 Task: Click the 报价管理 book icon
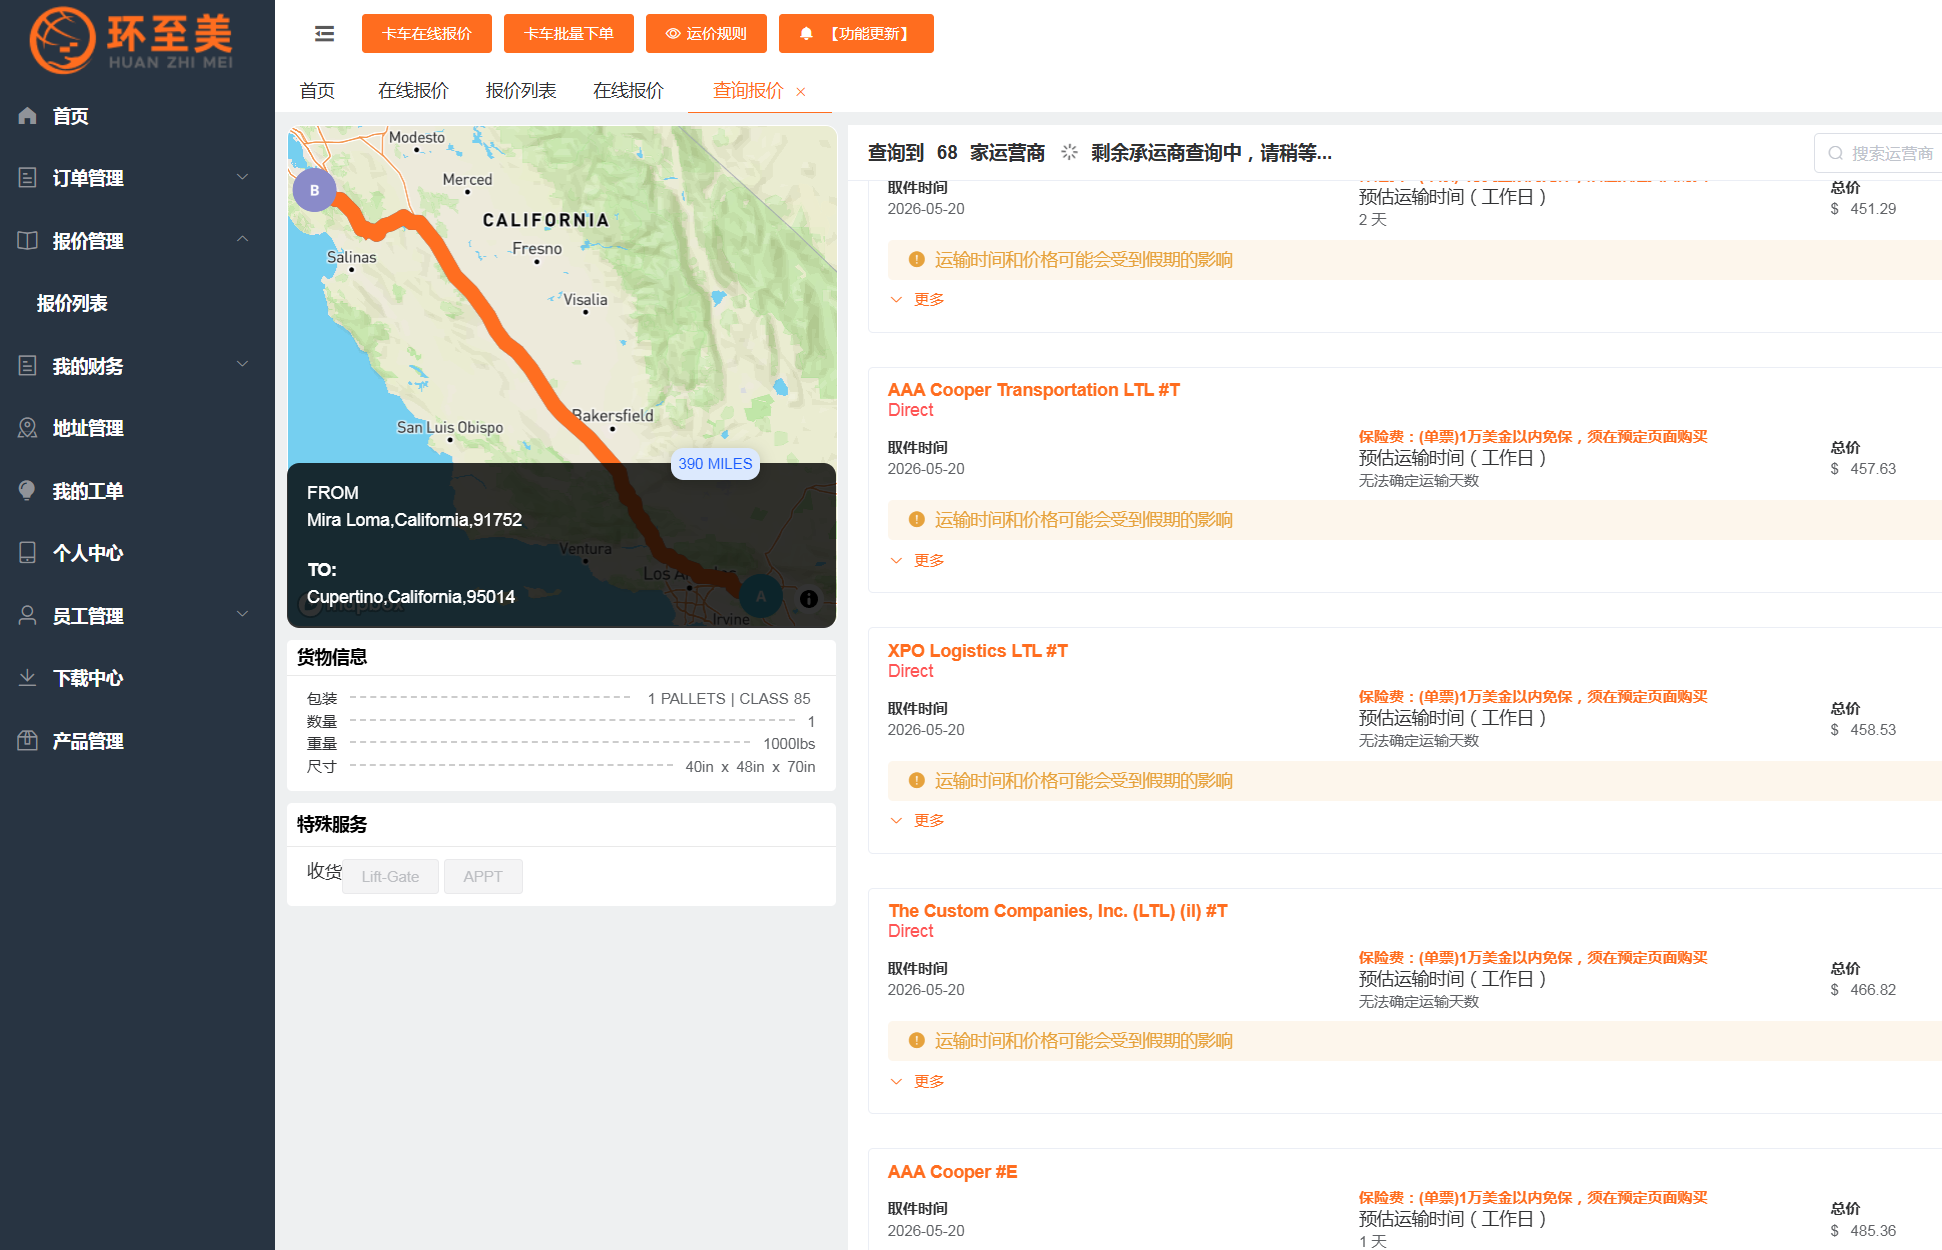(x=28, y=241)
